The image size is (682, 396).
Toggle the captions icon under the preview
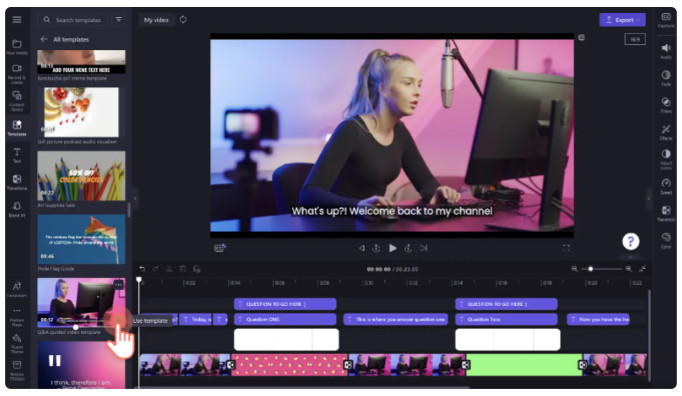click(220, 248)
